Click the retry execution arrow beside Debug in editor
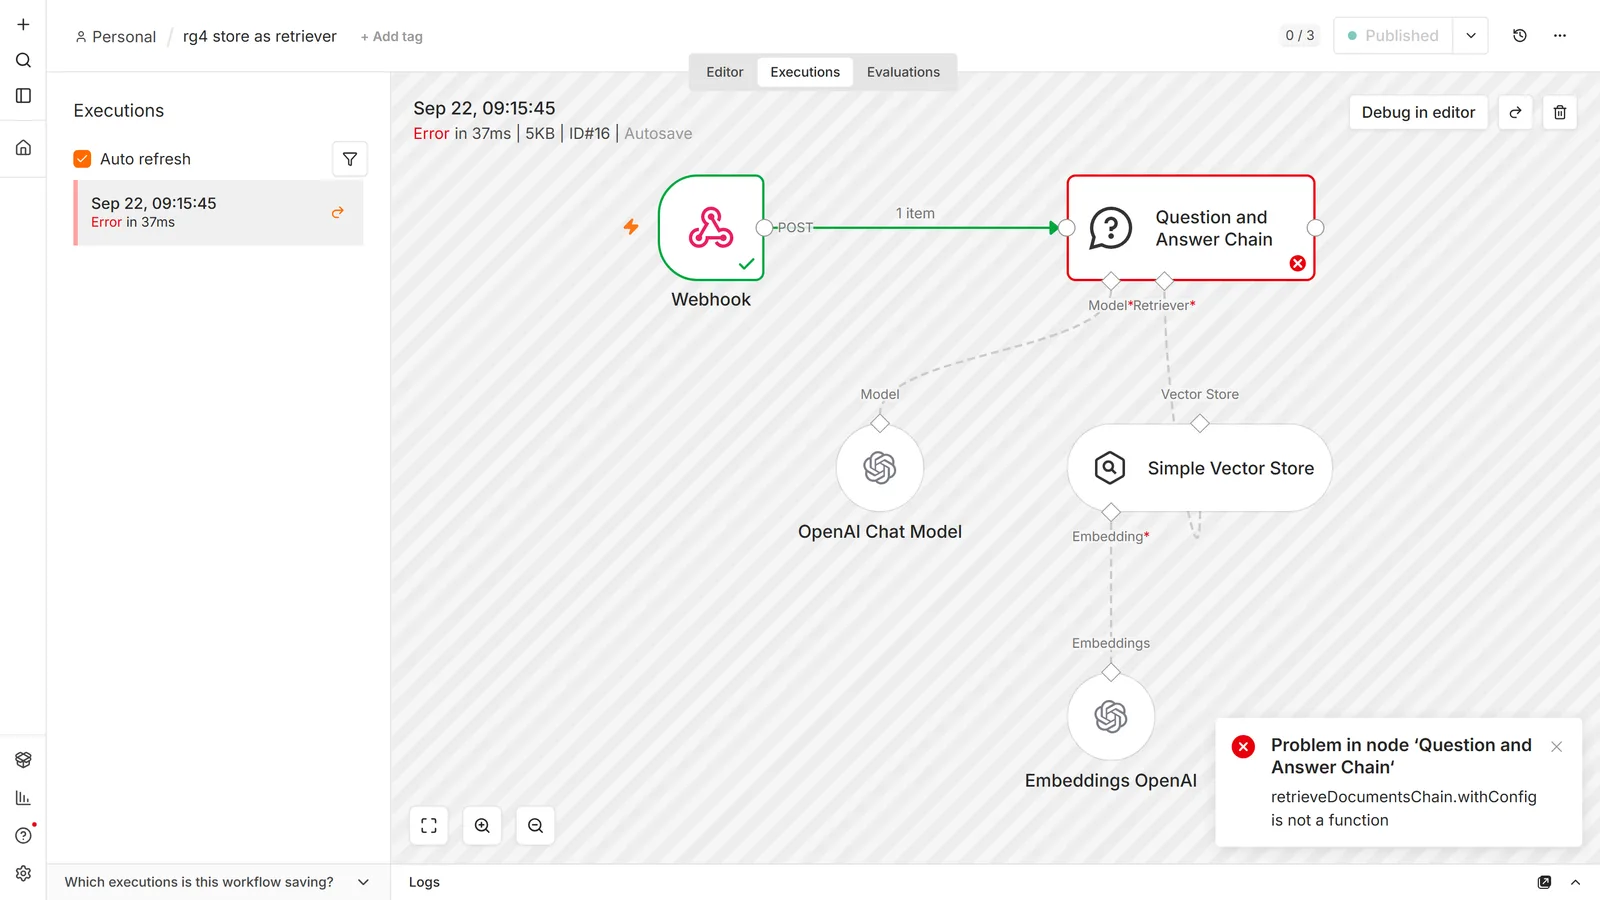 1515,112
